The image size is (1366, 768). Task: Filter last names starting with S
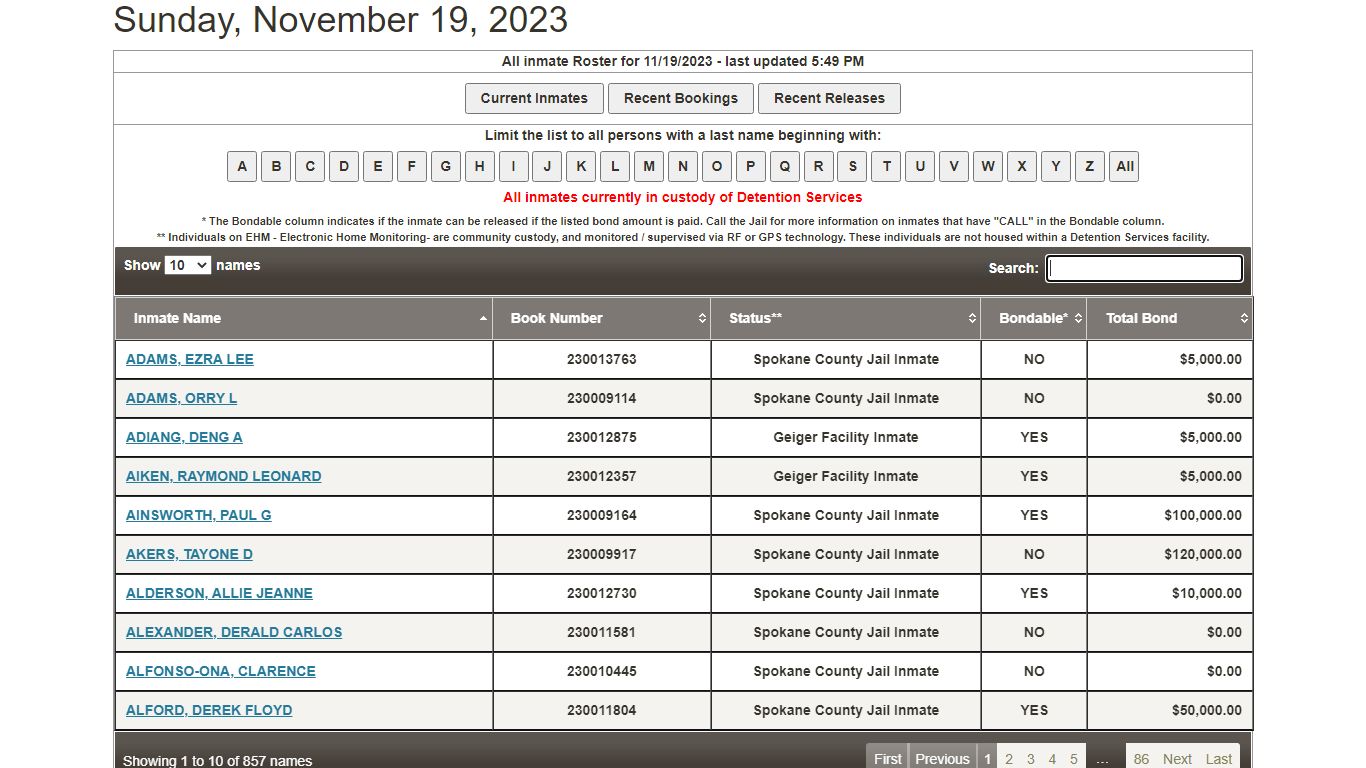852,166
